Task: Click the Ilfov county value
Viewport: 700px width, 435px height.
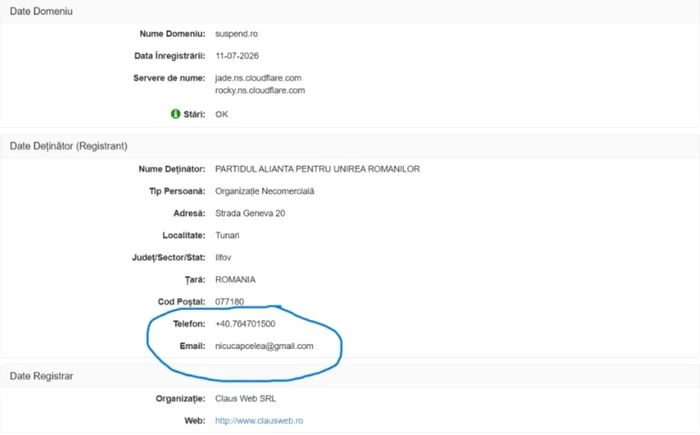Action: 223,258
